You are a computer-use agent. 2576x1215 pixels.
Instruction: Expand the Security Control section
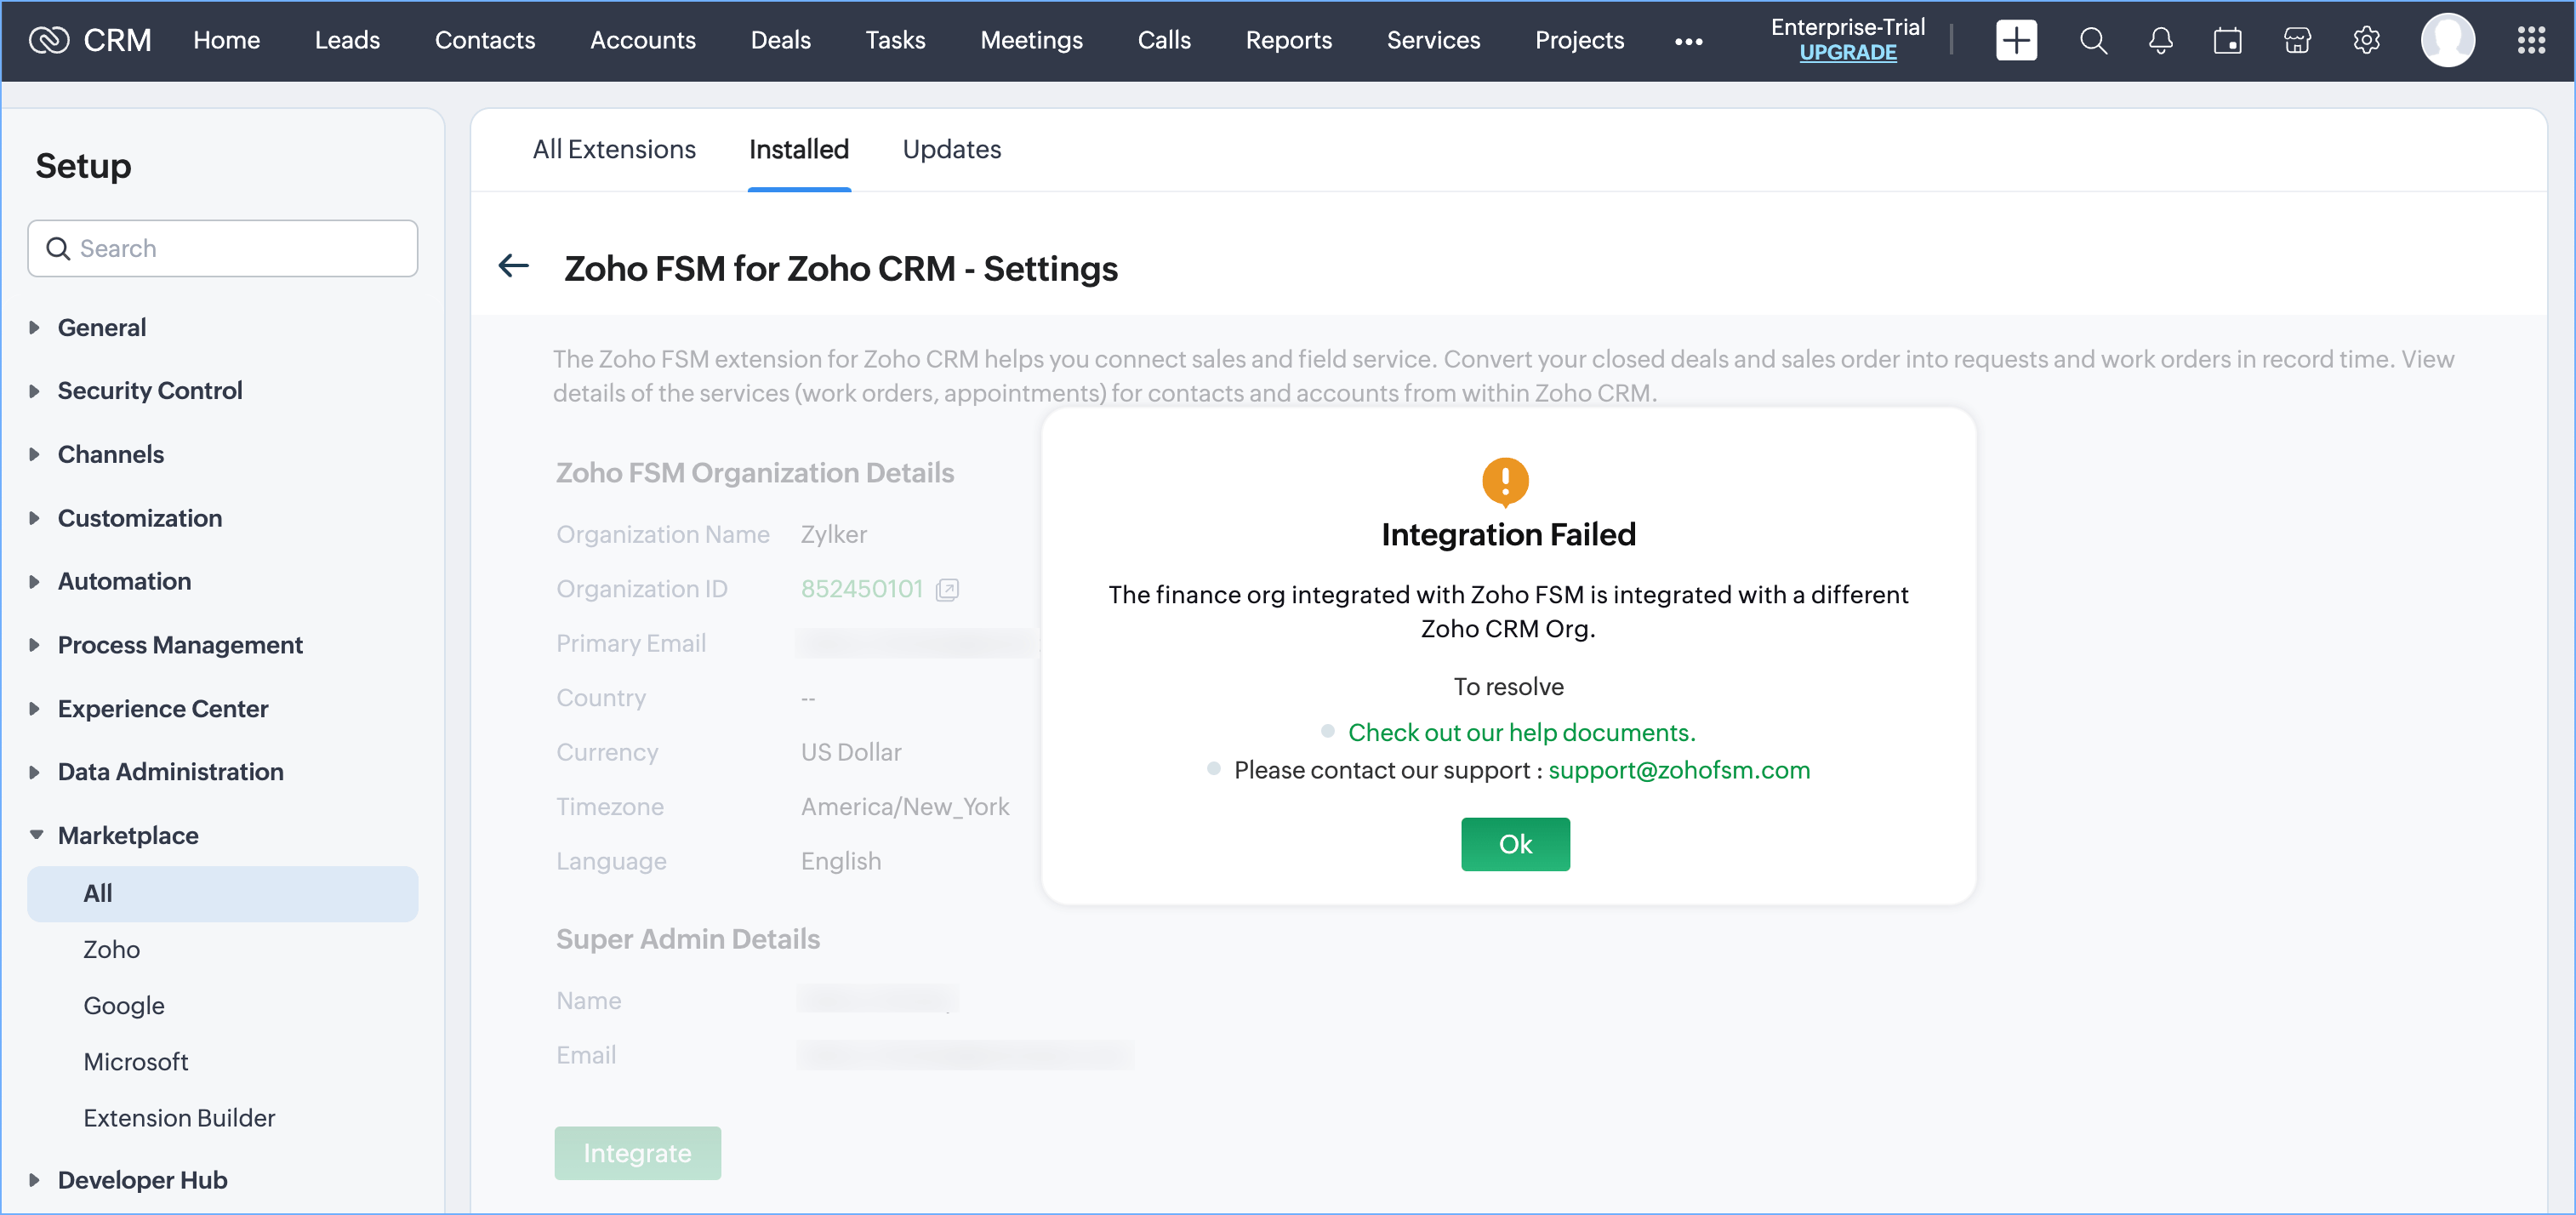pyautogui.click(x=149, y=390)
